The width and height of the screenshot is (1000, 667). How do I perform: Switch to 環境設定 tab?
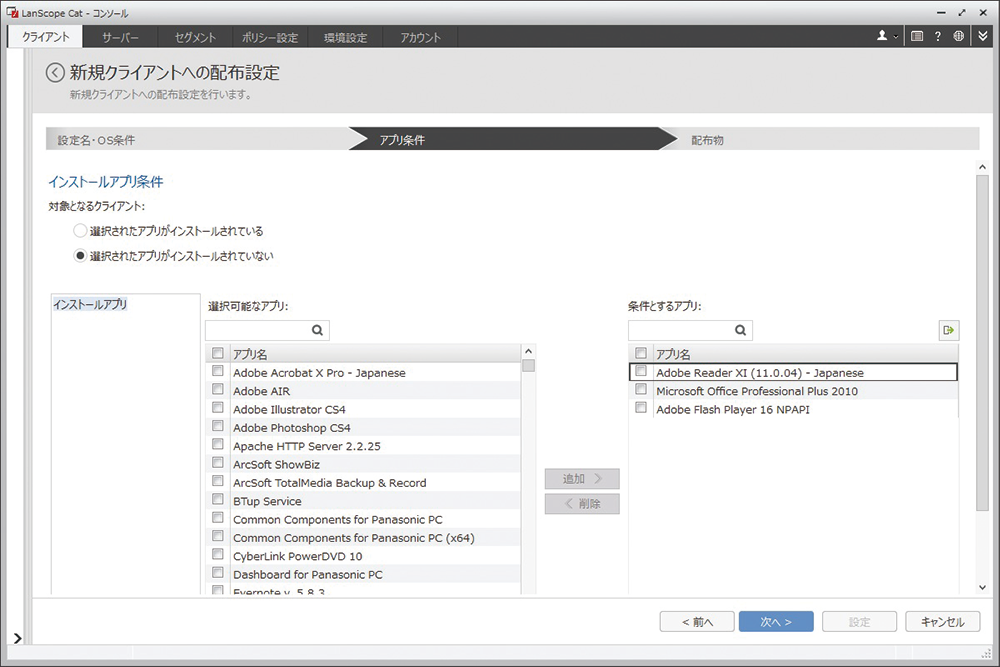(x=345, y=37)
